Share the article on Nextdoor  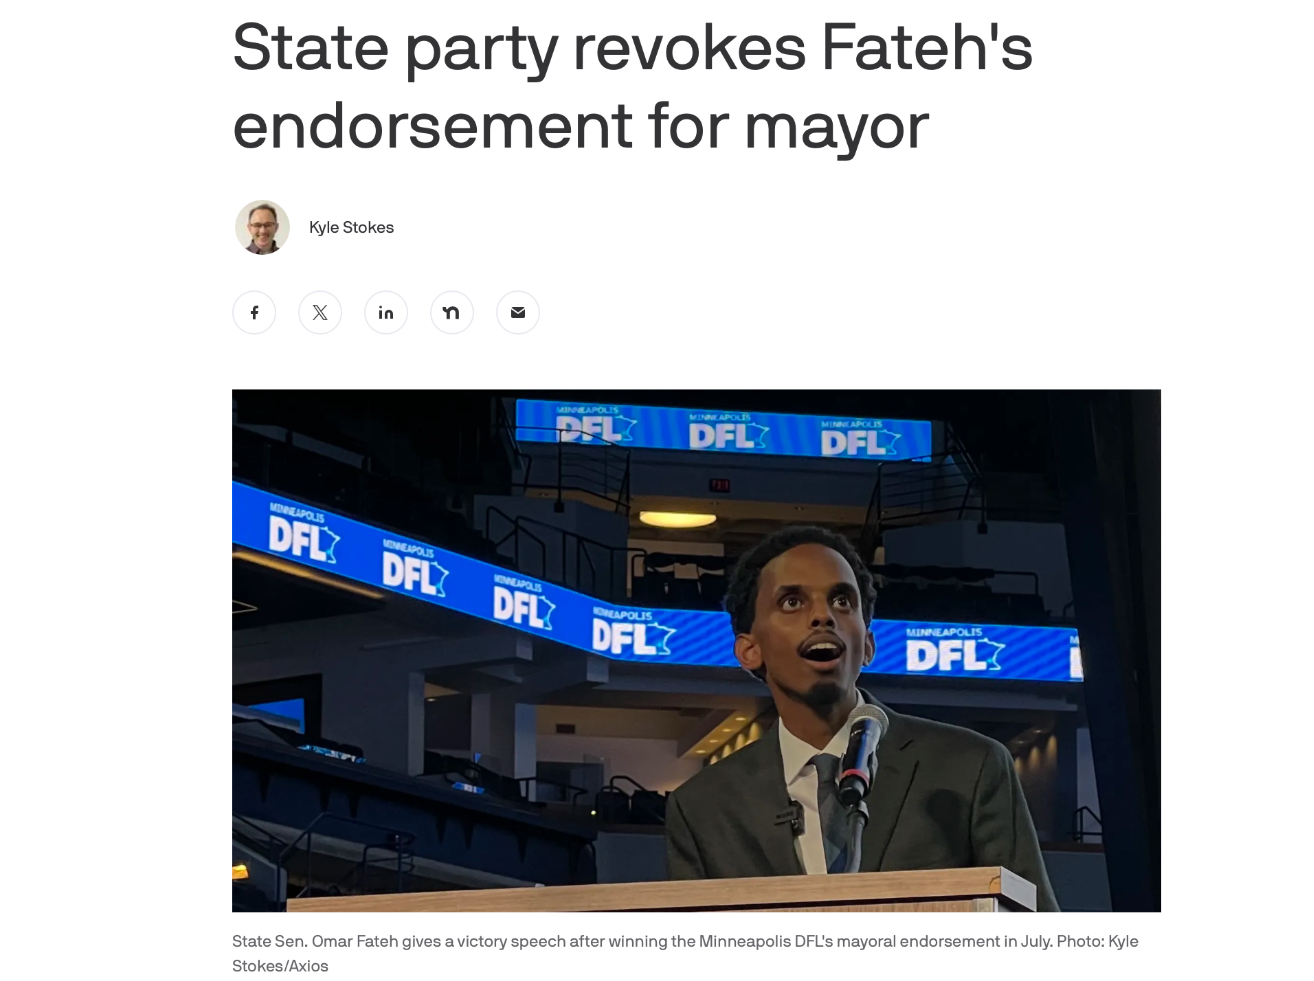[x=452, y=313]
